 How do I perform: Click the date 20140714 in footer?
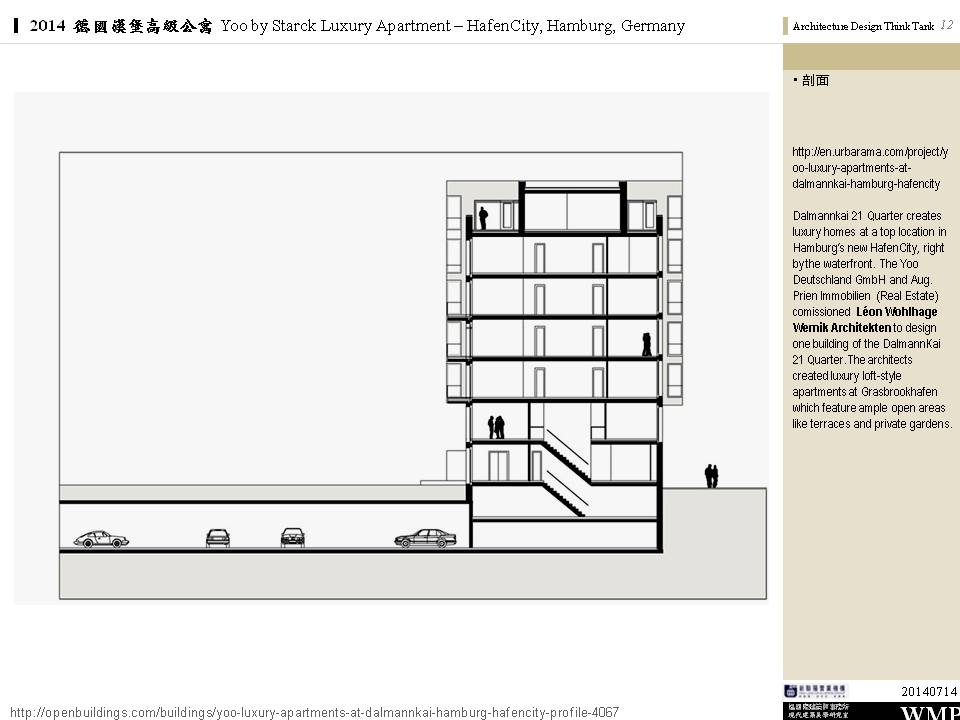coord(929,692)
